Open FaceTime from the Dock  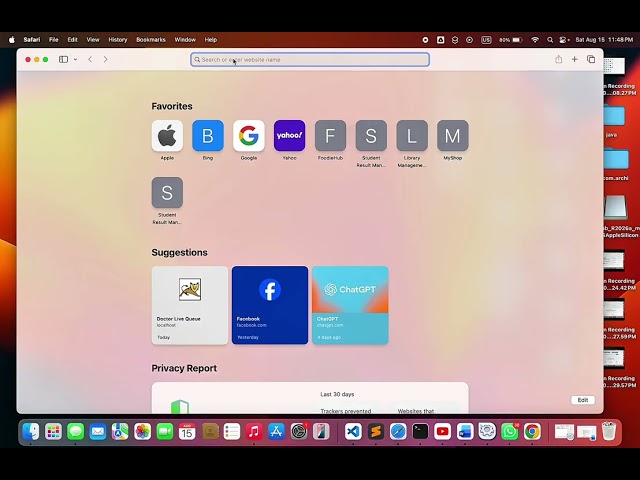tap(164, 431)
